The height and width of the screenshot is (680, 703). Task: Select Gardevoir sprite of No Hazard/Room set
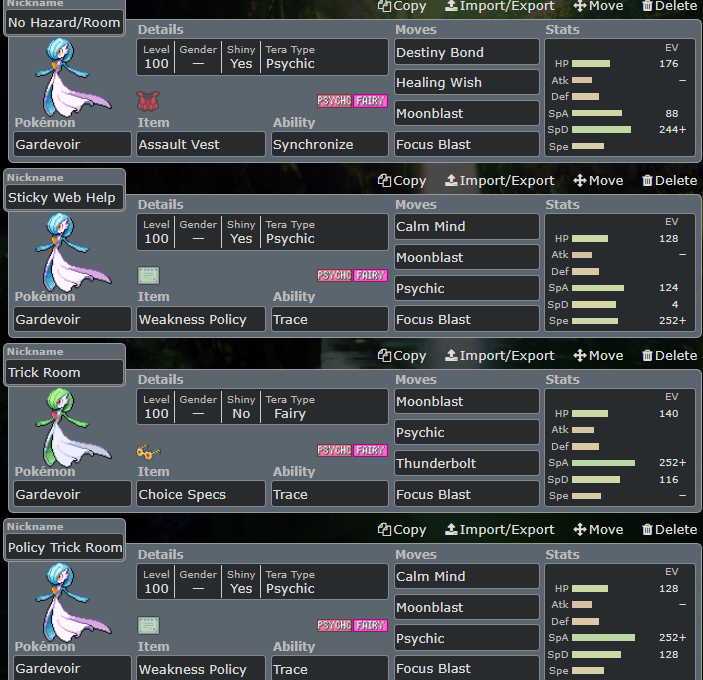(72, 78)
